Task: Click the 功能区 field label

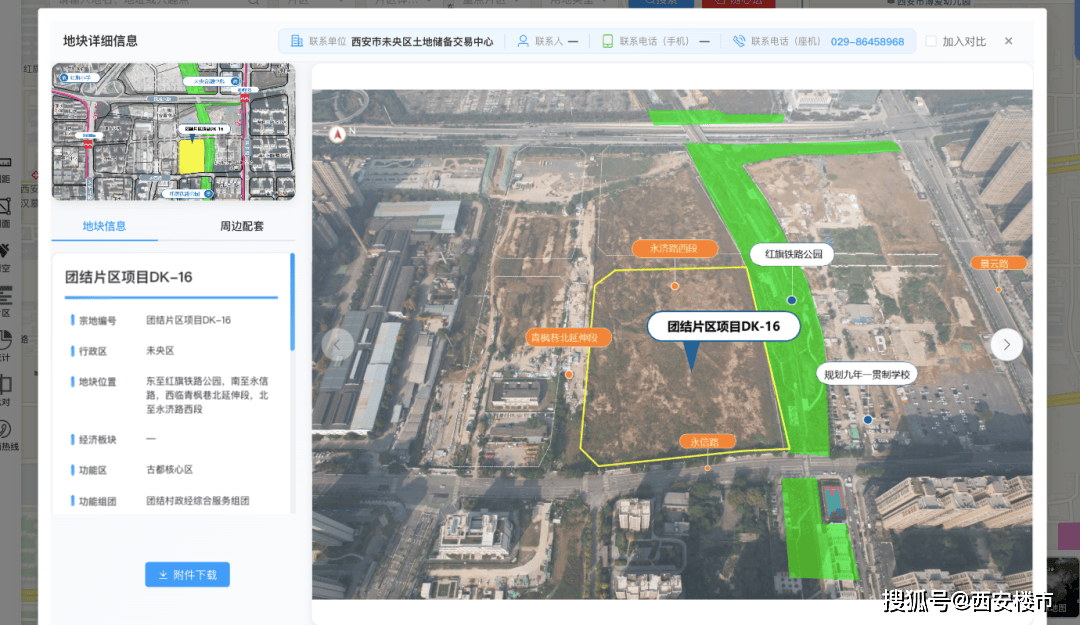Action: (x=93, y=470)
